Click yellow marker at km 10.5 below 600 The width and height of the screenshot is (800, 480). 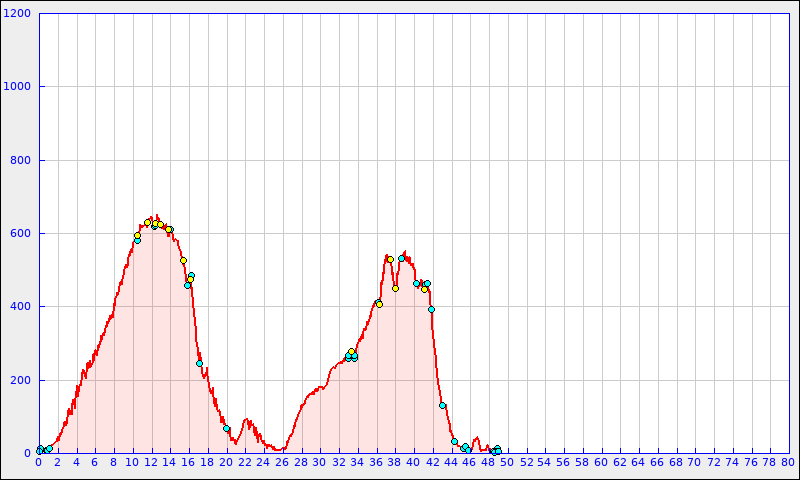(x=137, y=235)
